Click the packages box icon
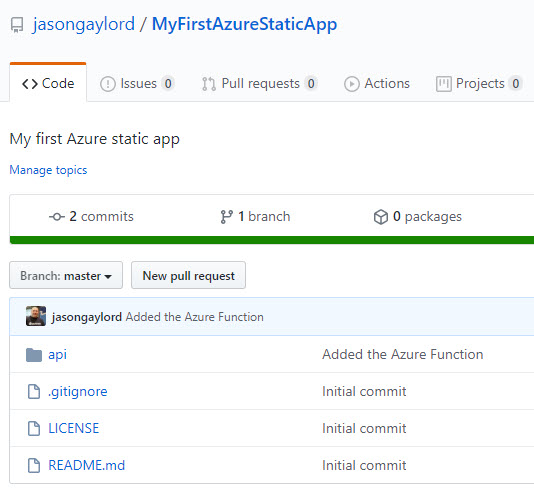Screen dimensions: 534x495 [x=381, y=217]
